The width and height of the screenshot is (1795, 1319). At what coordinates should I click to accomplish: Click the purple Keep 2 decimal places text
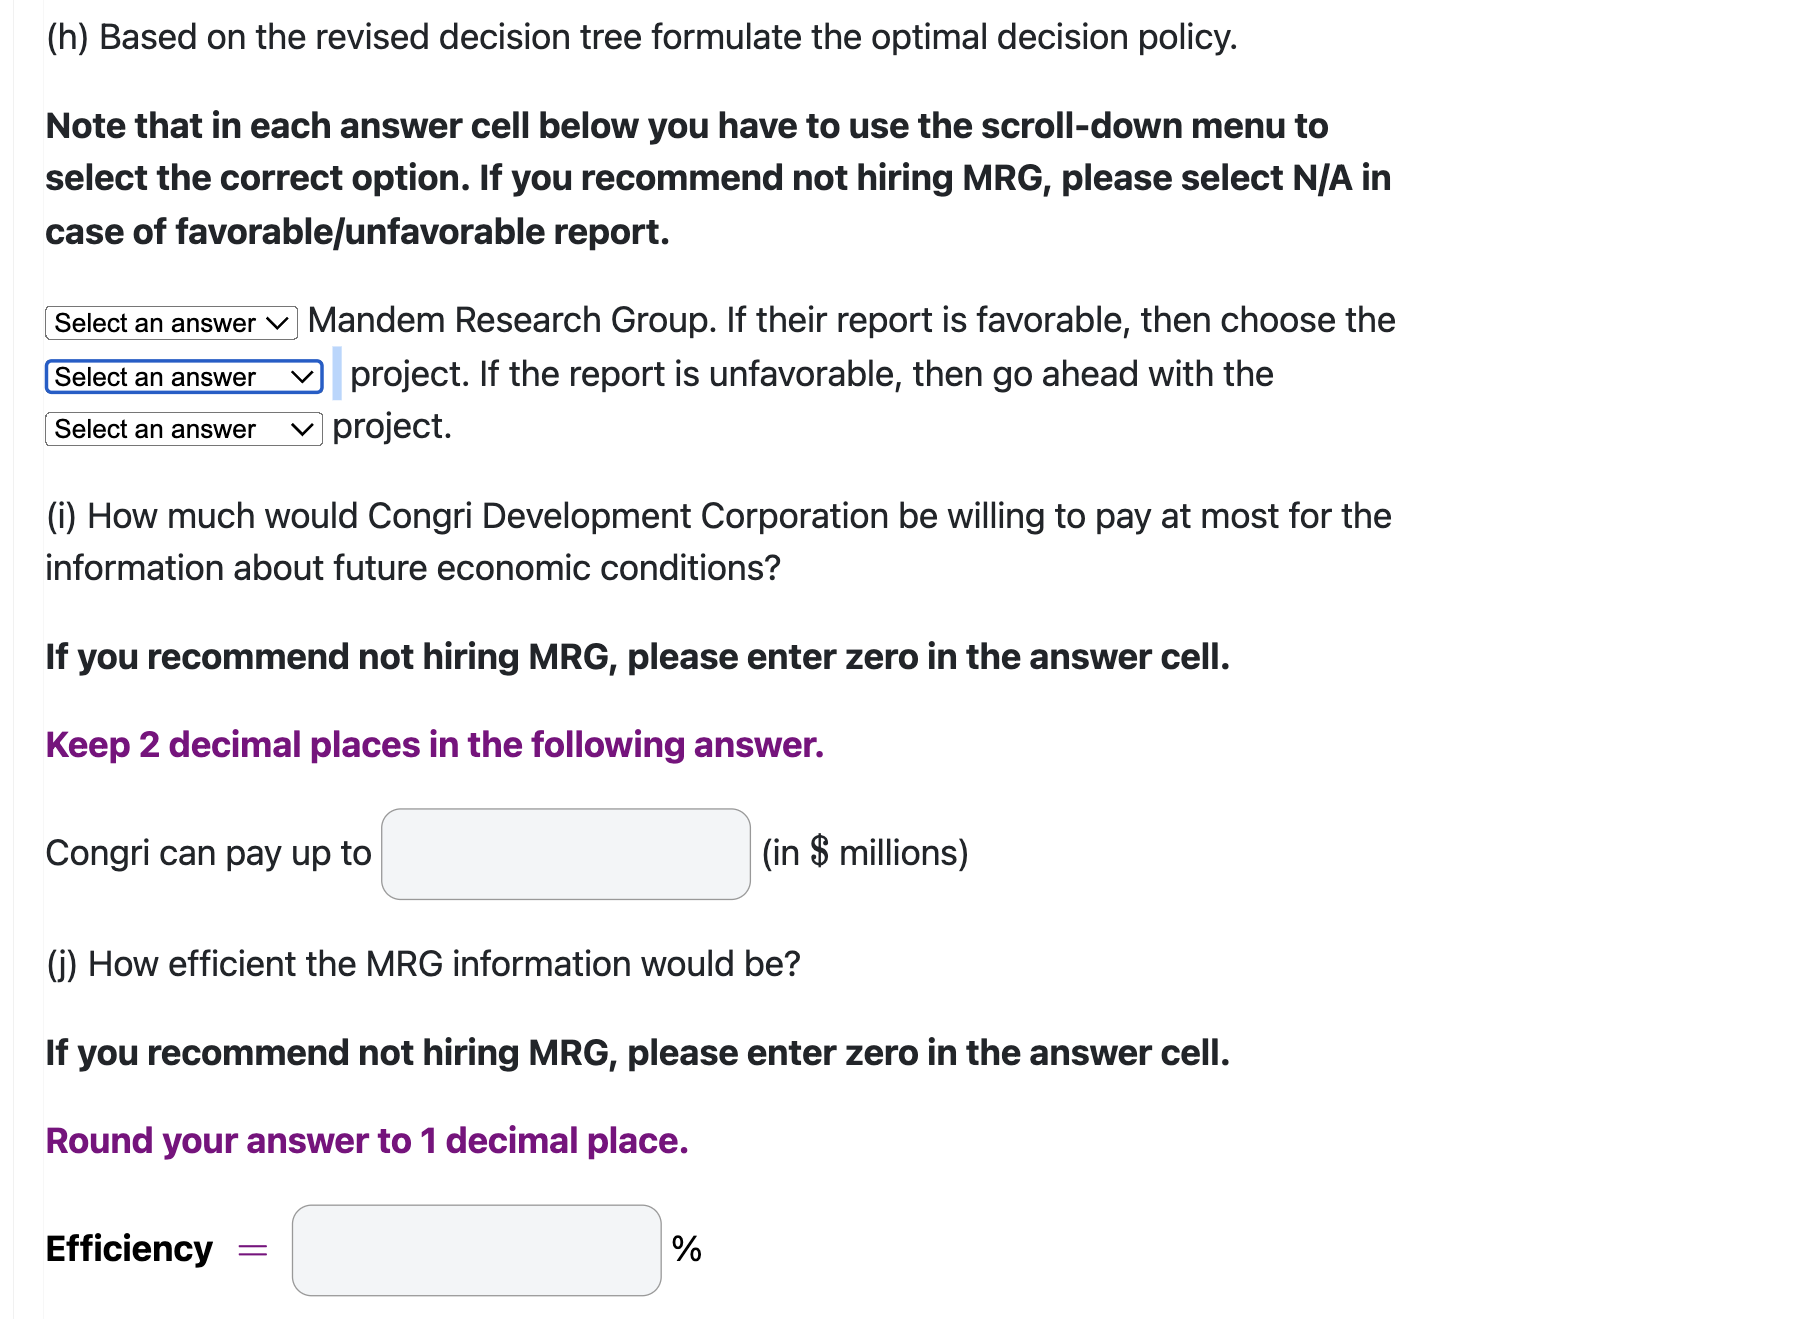coord(435,745)
